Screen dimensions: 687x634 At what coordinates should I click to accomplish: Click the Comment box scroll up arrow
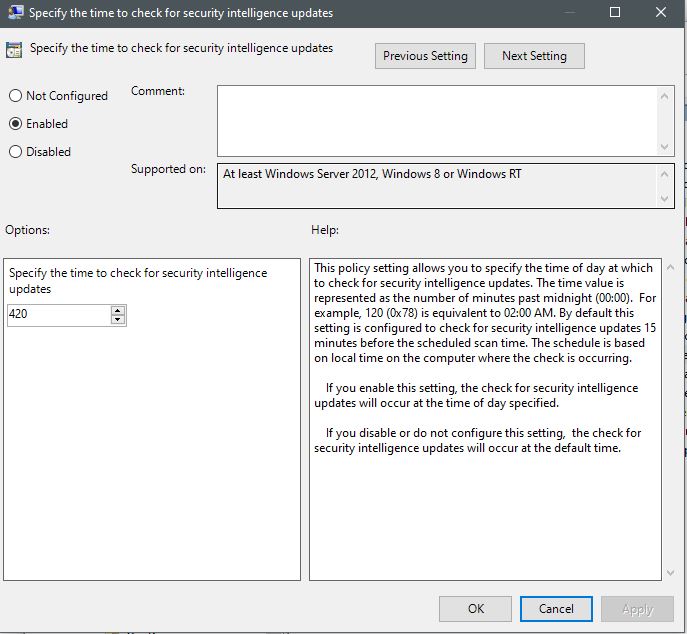click(x=664, y=96)
